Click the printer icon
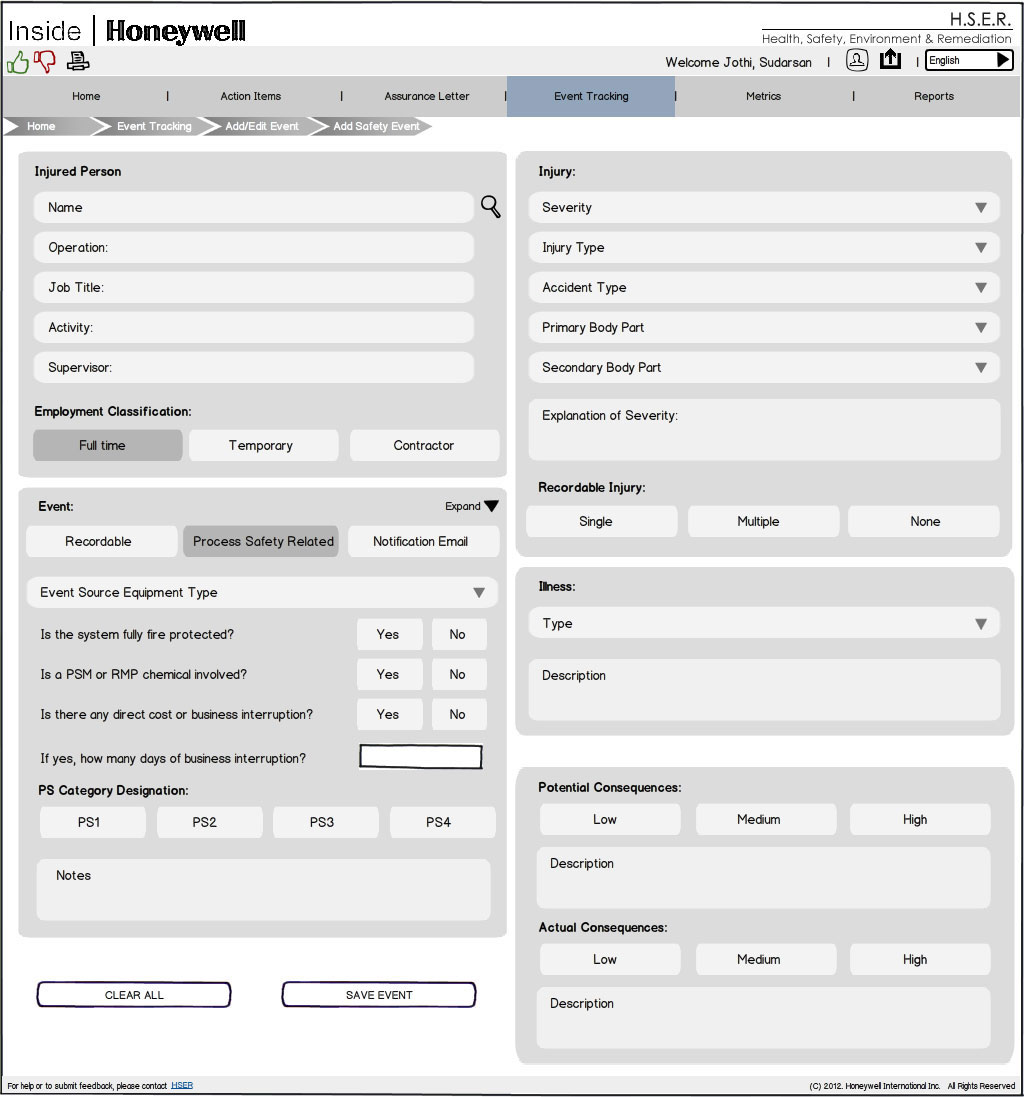This screenshot has width=1024, height=1097. click(78, 62)
